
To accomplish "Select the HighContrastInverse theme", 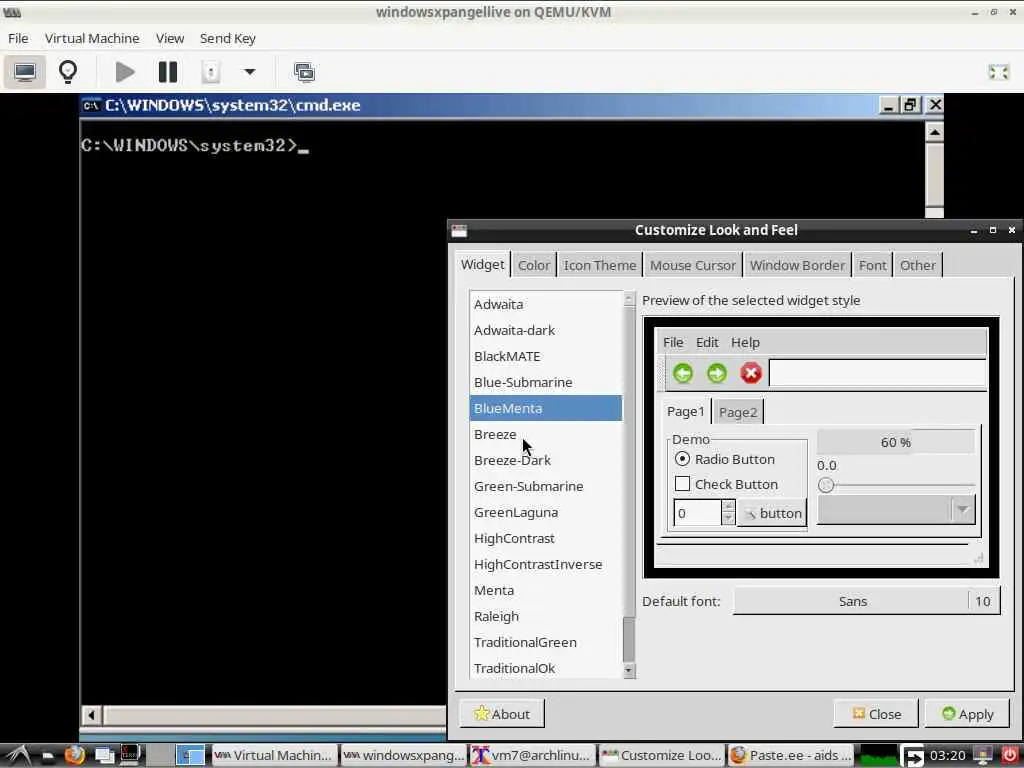I will (x=545, y=564).
